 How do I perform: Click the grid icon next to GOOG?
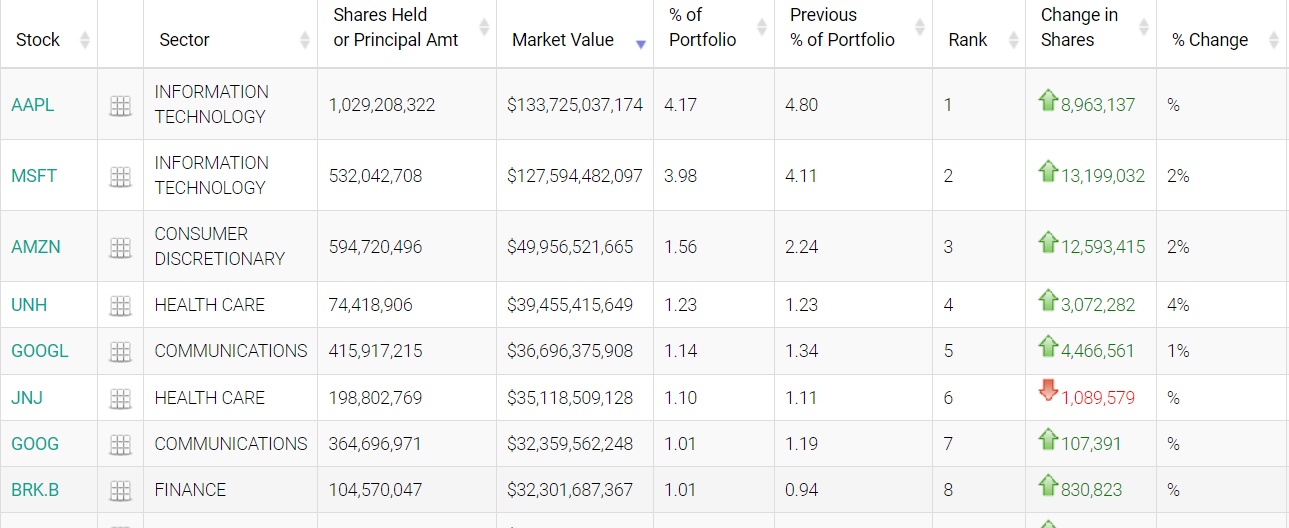point(120,444)
